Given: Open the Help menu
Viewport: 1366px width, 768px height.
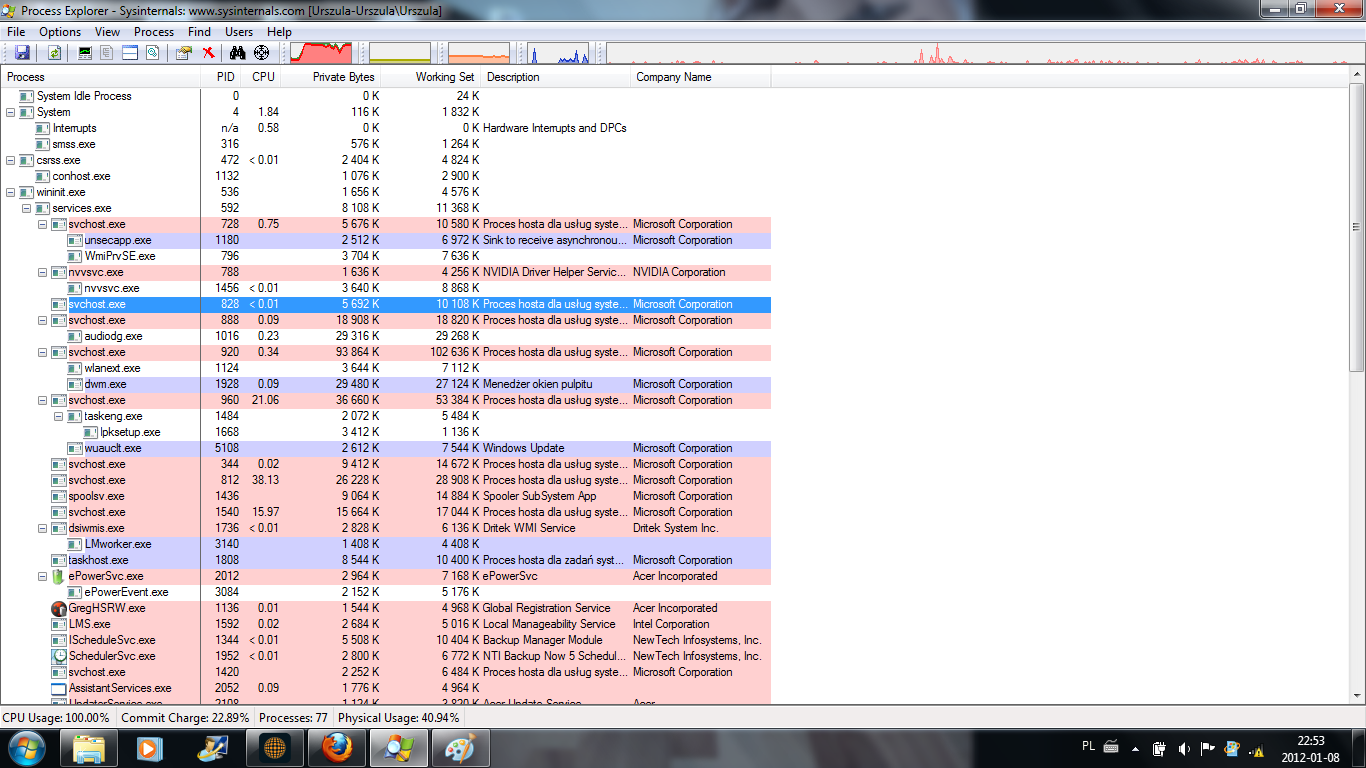Looking at the screenshot, I should (280, 32).
